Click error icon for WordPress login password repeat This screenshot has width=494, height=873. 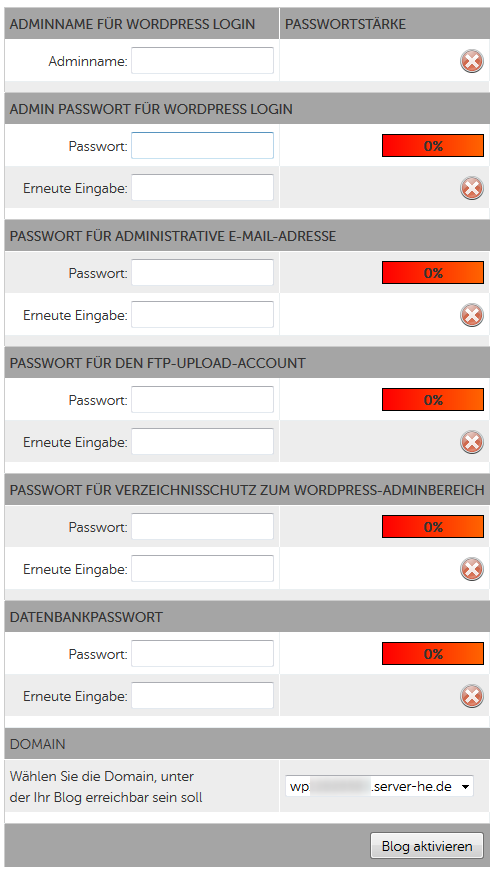coord(471,188)
